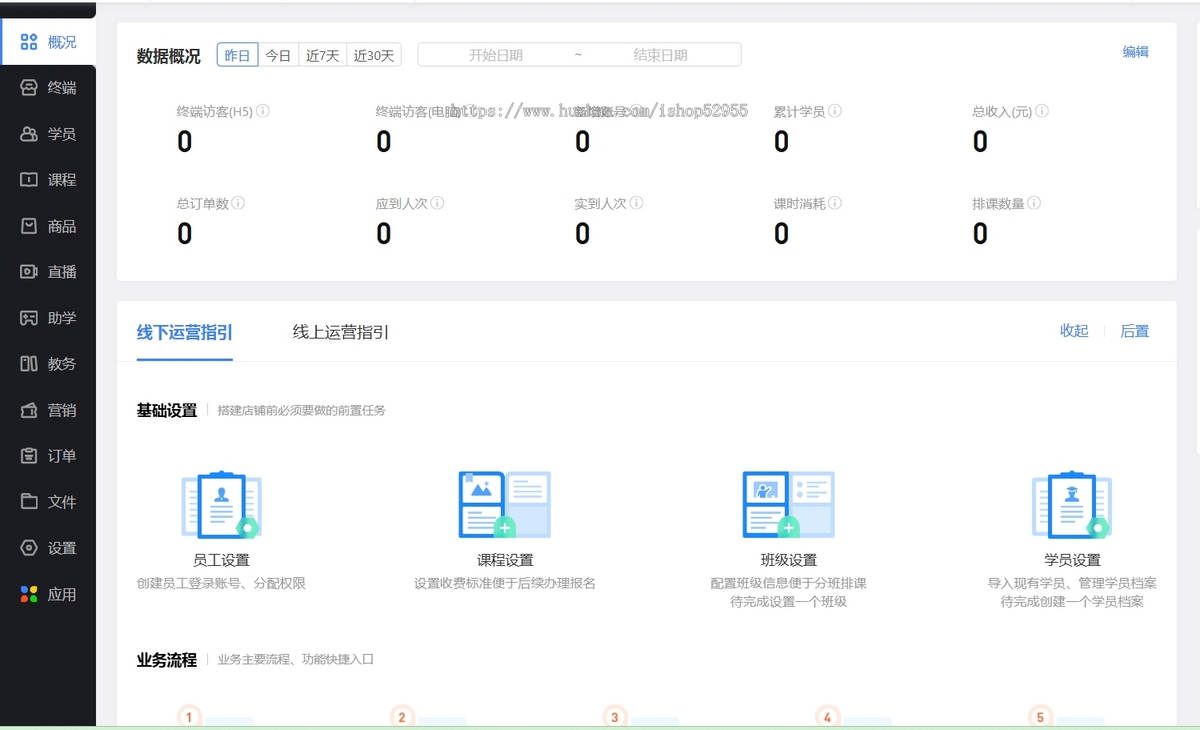Switch to the 线上运营指引 tab
1200x730 pixels.
tap(341, 332)
